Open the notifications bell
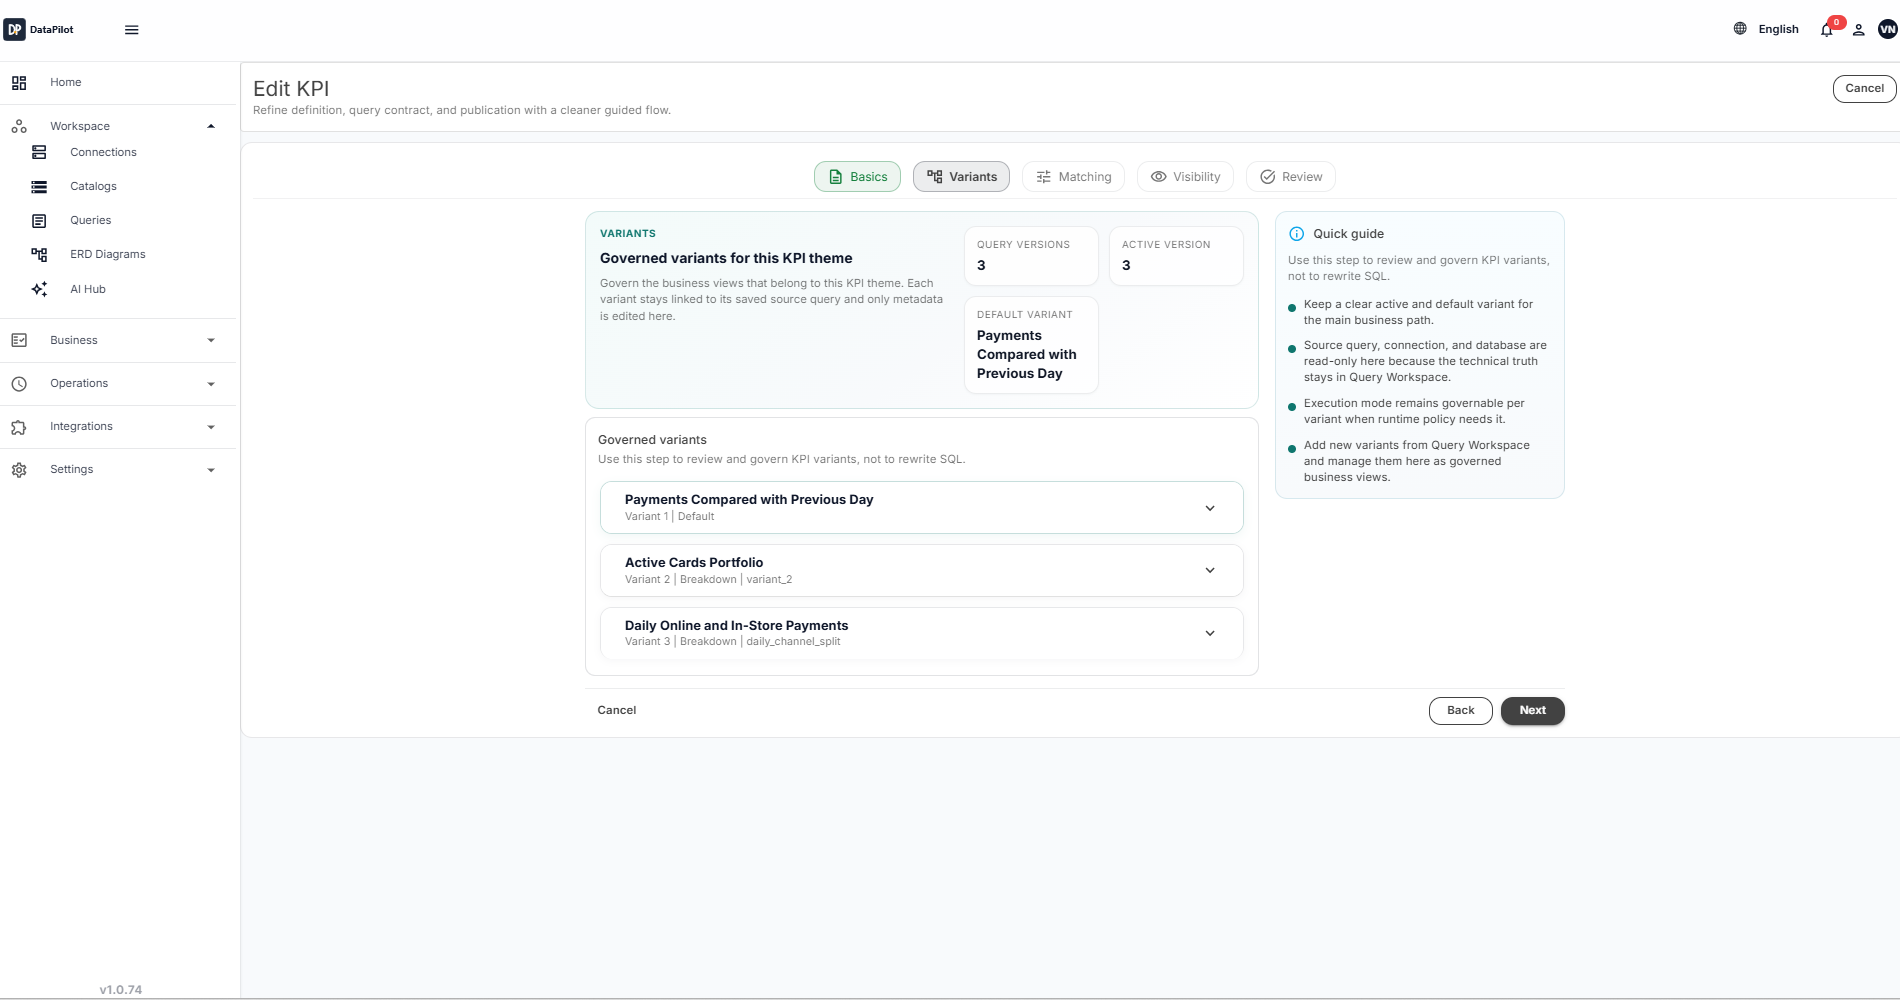 (x=1825, y=30)
